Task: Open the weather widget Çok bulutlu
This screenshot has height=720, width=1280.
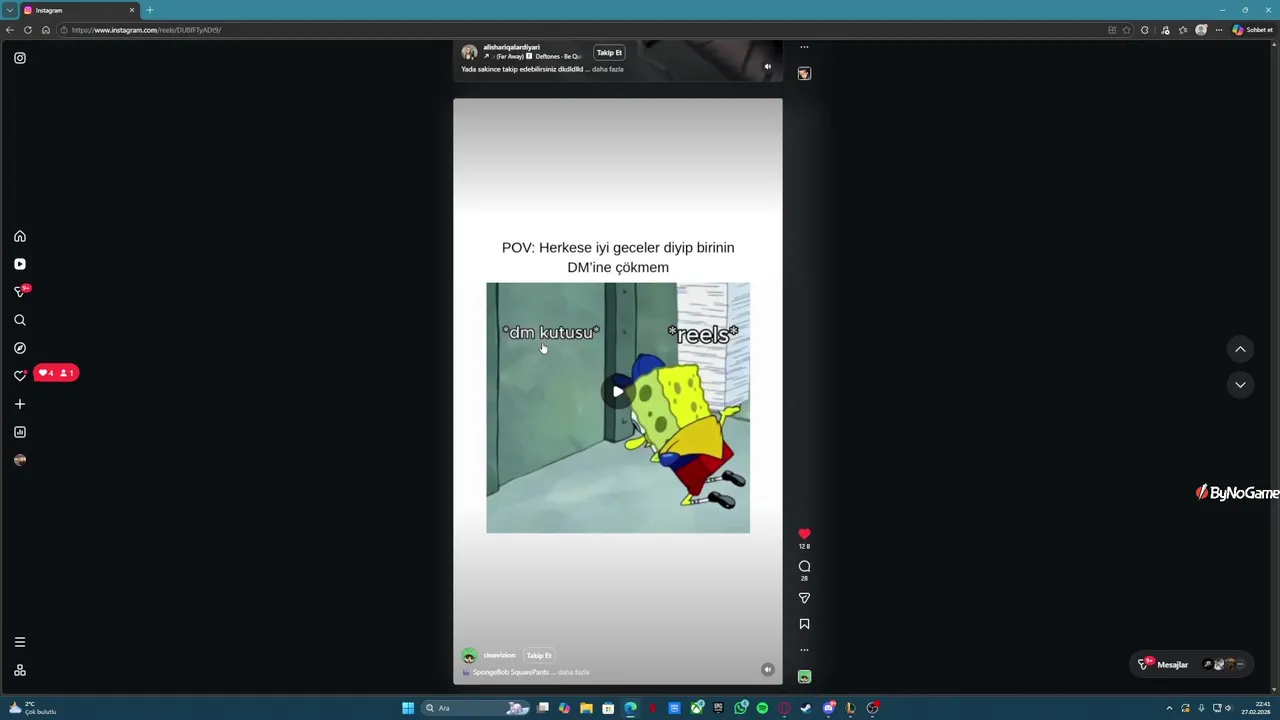Action: (x=32, y=708)
